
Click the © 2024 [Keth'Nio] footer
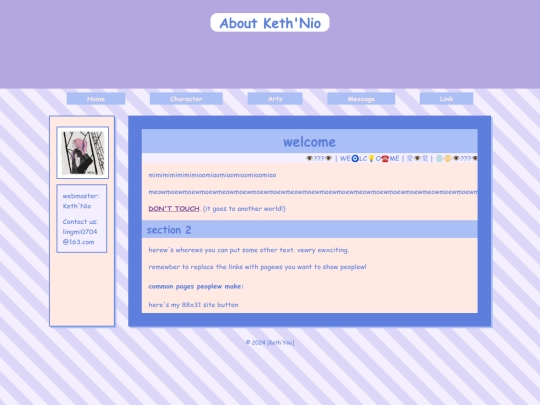[270, 342]
